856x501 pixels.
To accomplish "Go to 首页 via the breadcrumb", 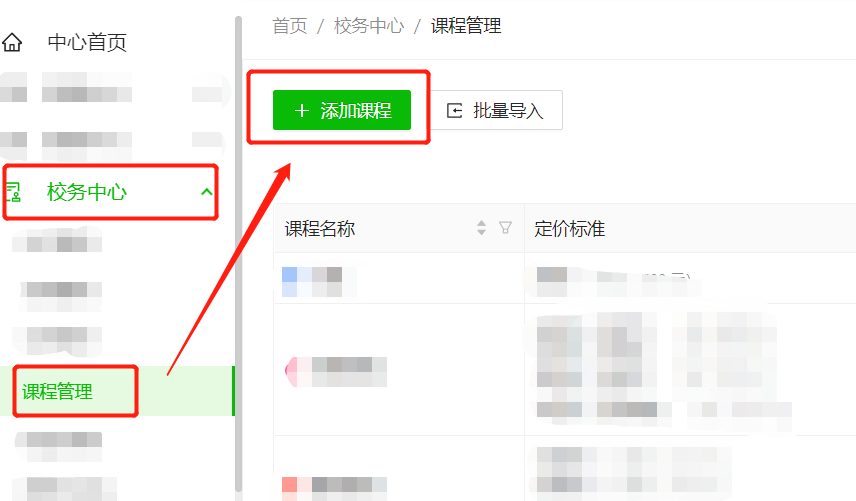I will click(x=289, y=26).
